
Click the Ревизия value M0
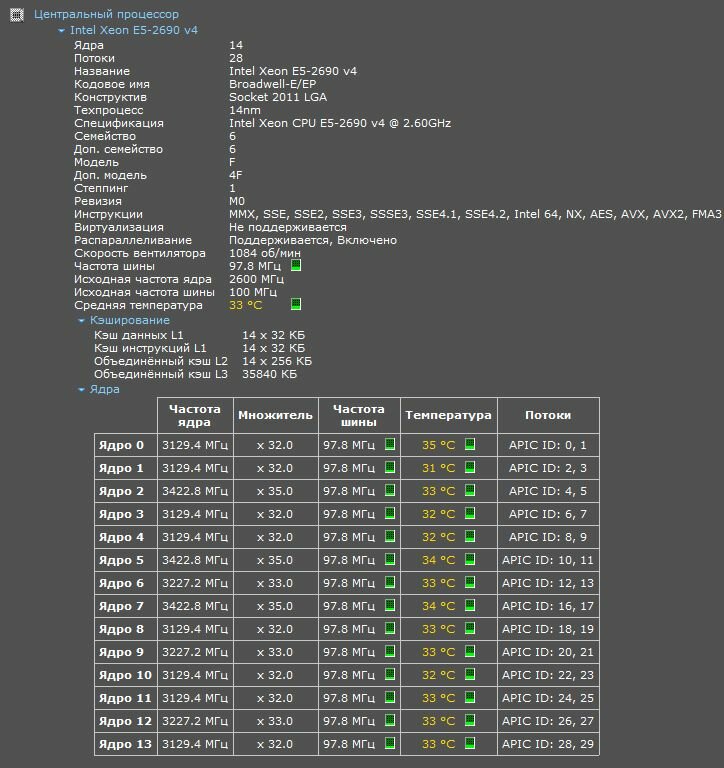coord(237,201)
